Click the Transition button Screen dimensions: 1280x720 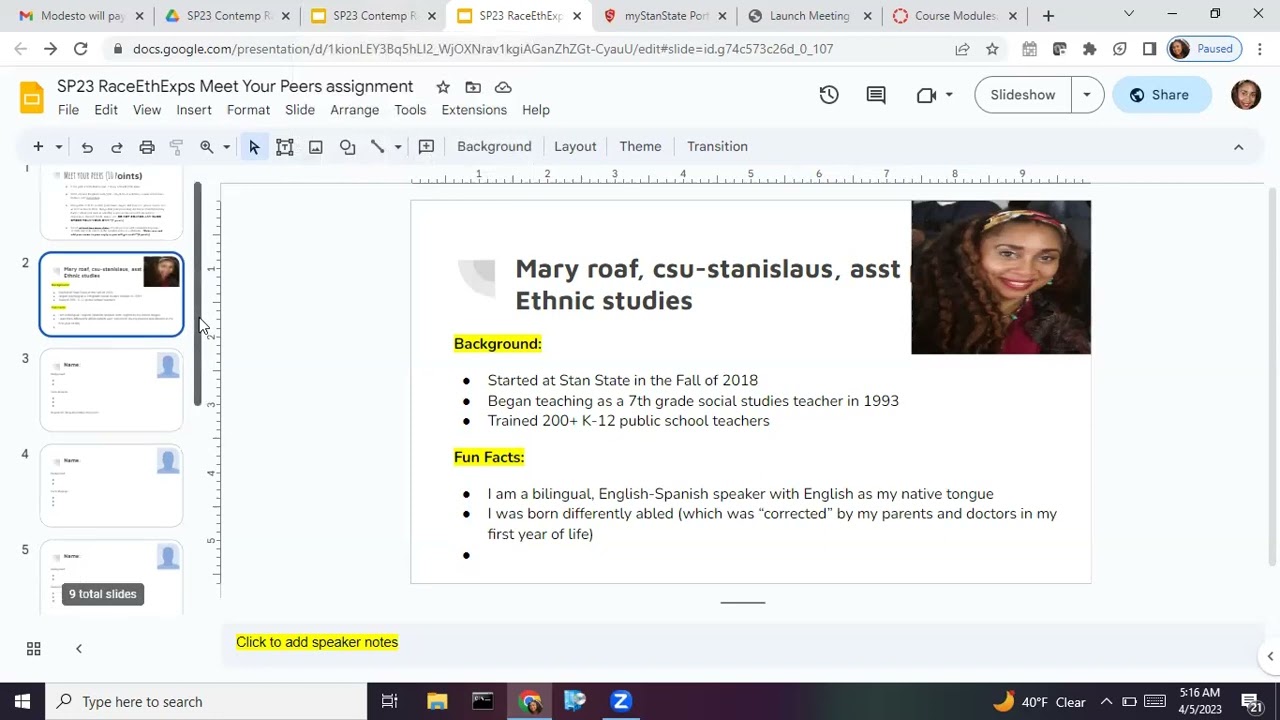(x=717, y=147)
